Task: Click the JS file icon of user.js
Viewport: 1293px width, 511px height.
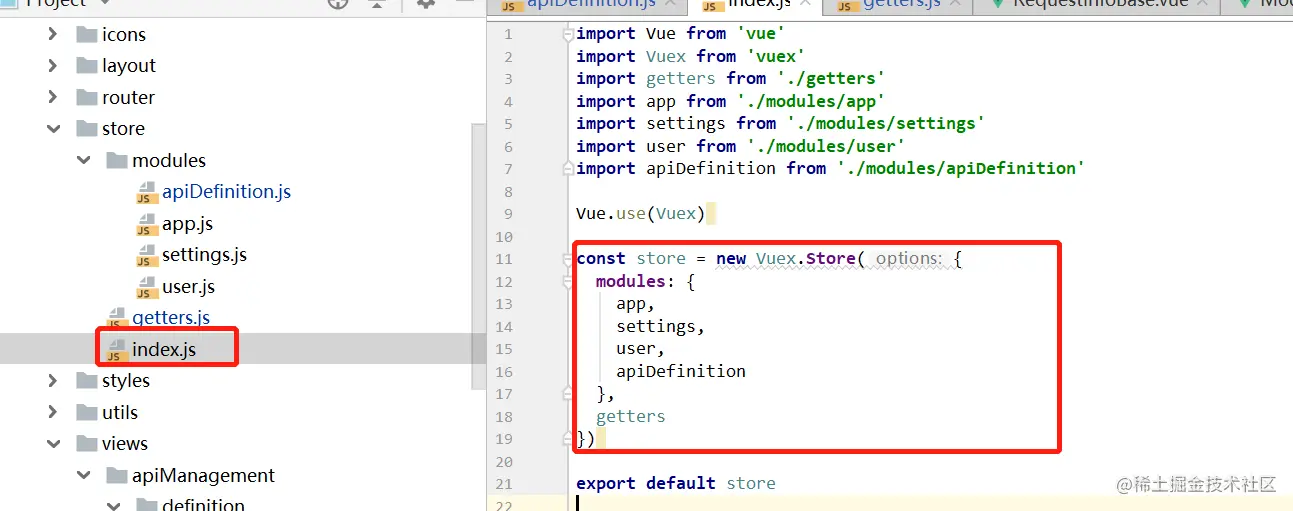Action: 146,287
